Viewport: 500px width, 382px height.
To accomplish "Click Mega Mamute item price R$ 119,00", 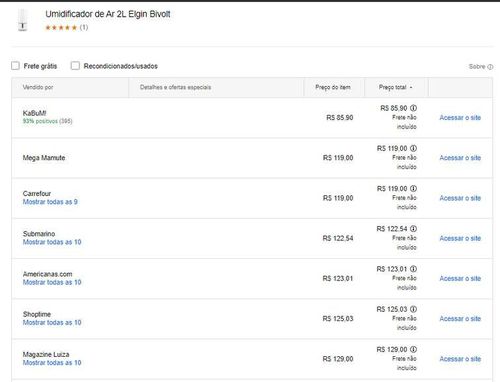I will click(338, 158).
